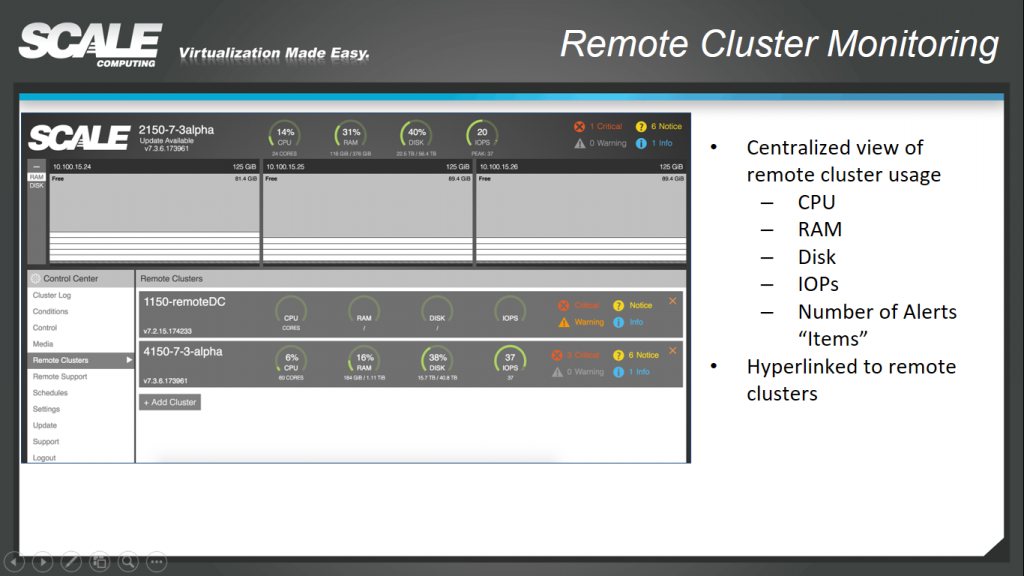This screenshot has height=576, width=1024.
Task: Open Settings menu item
Action: 46,409
